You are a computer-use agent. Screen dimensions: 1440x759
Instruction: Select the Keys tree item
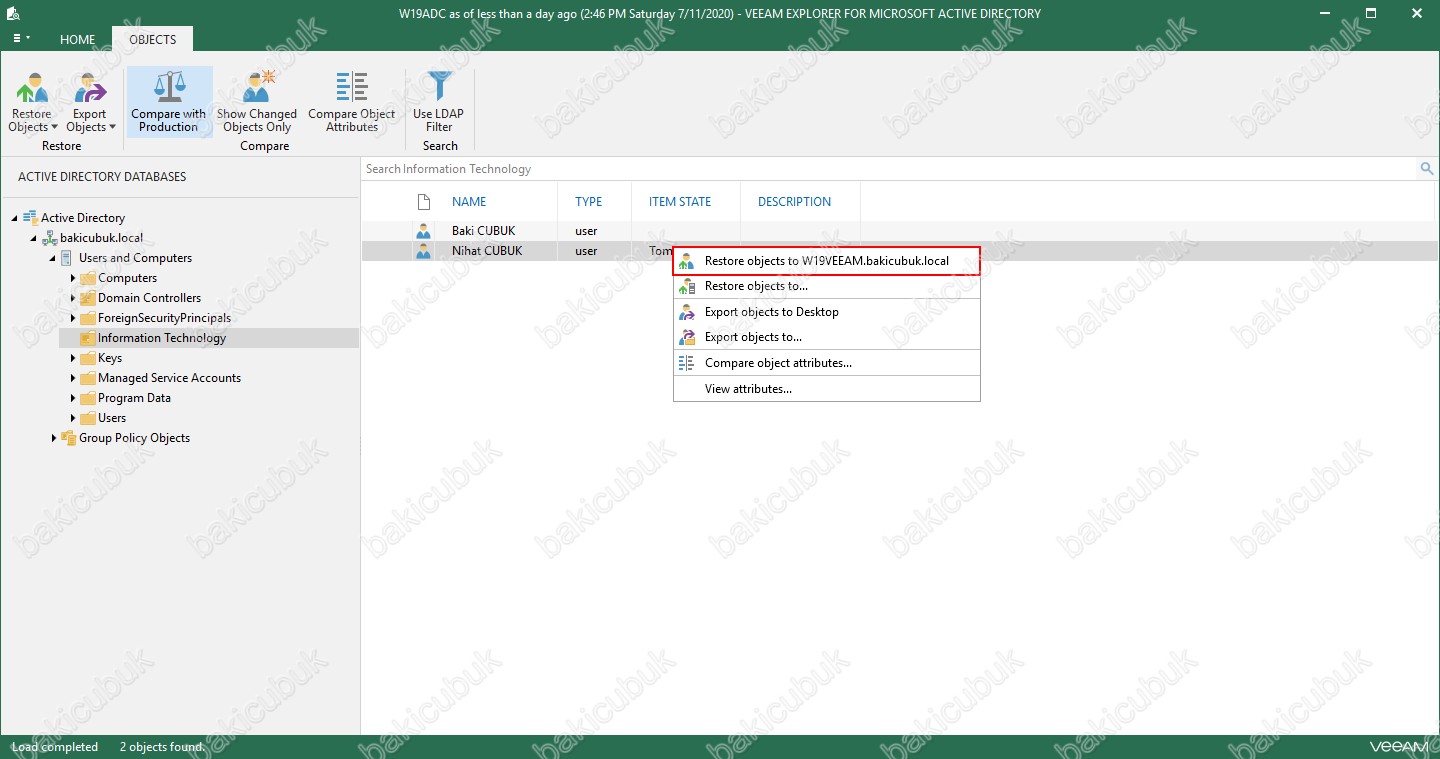tap(110, 358)
